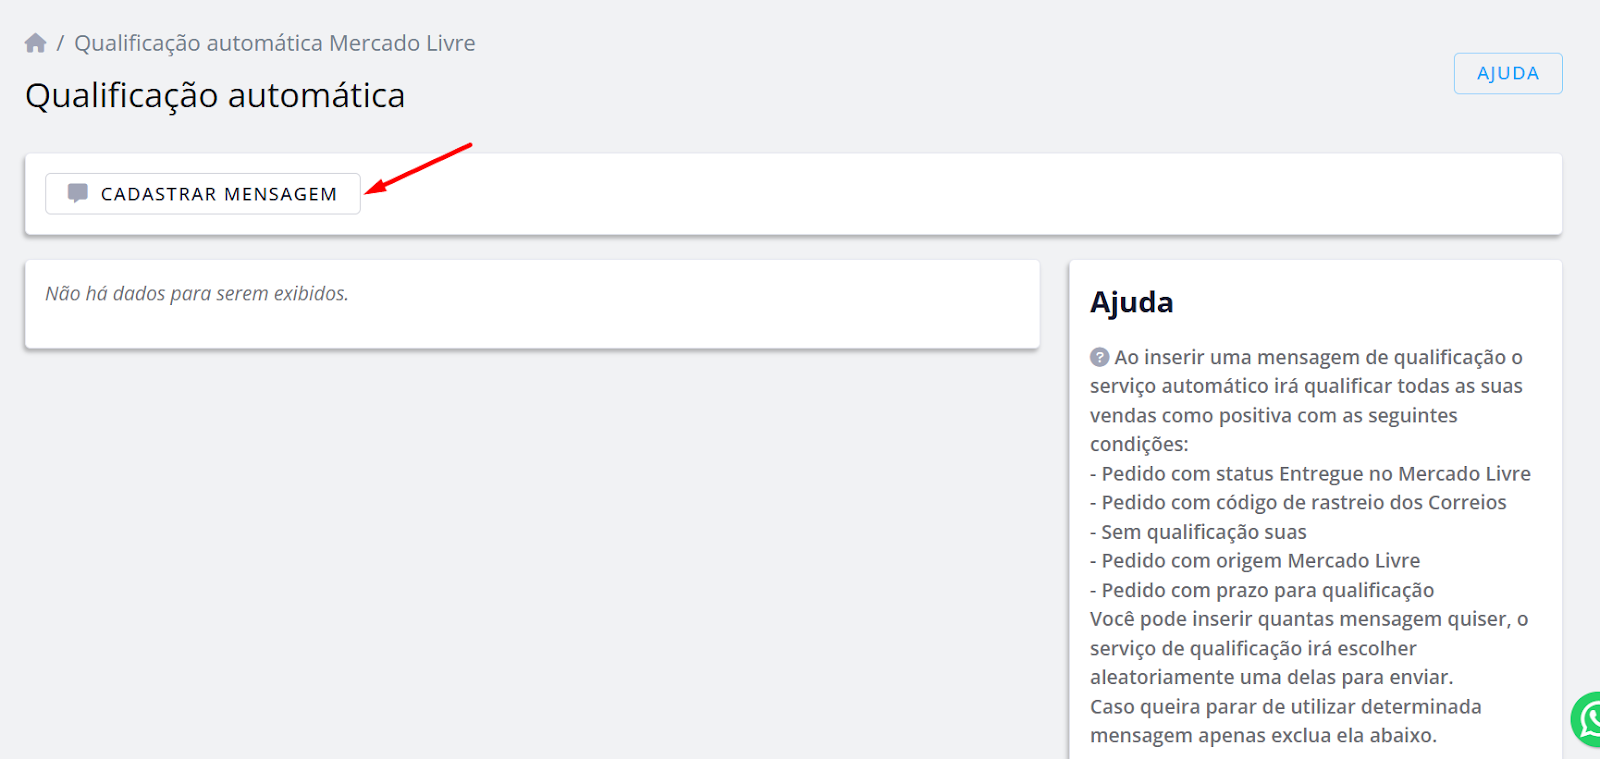
Task: Click the CADASTRAR MENSAGEM button
Action: (203, 194)
